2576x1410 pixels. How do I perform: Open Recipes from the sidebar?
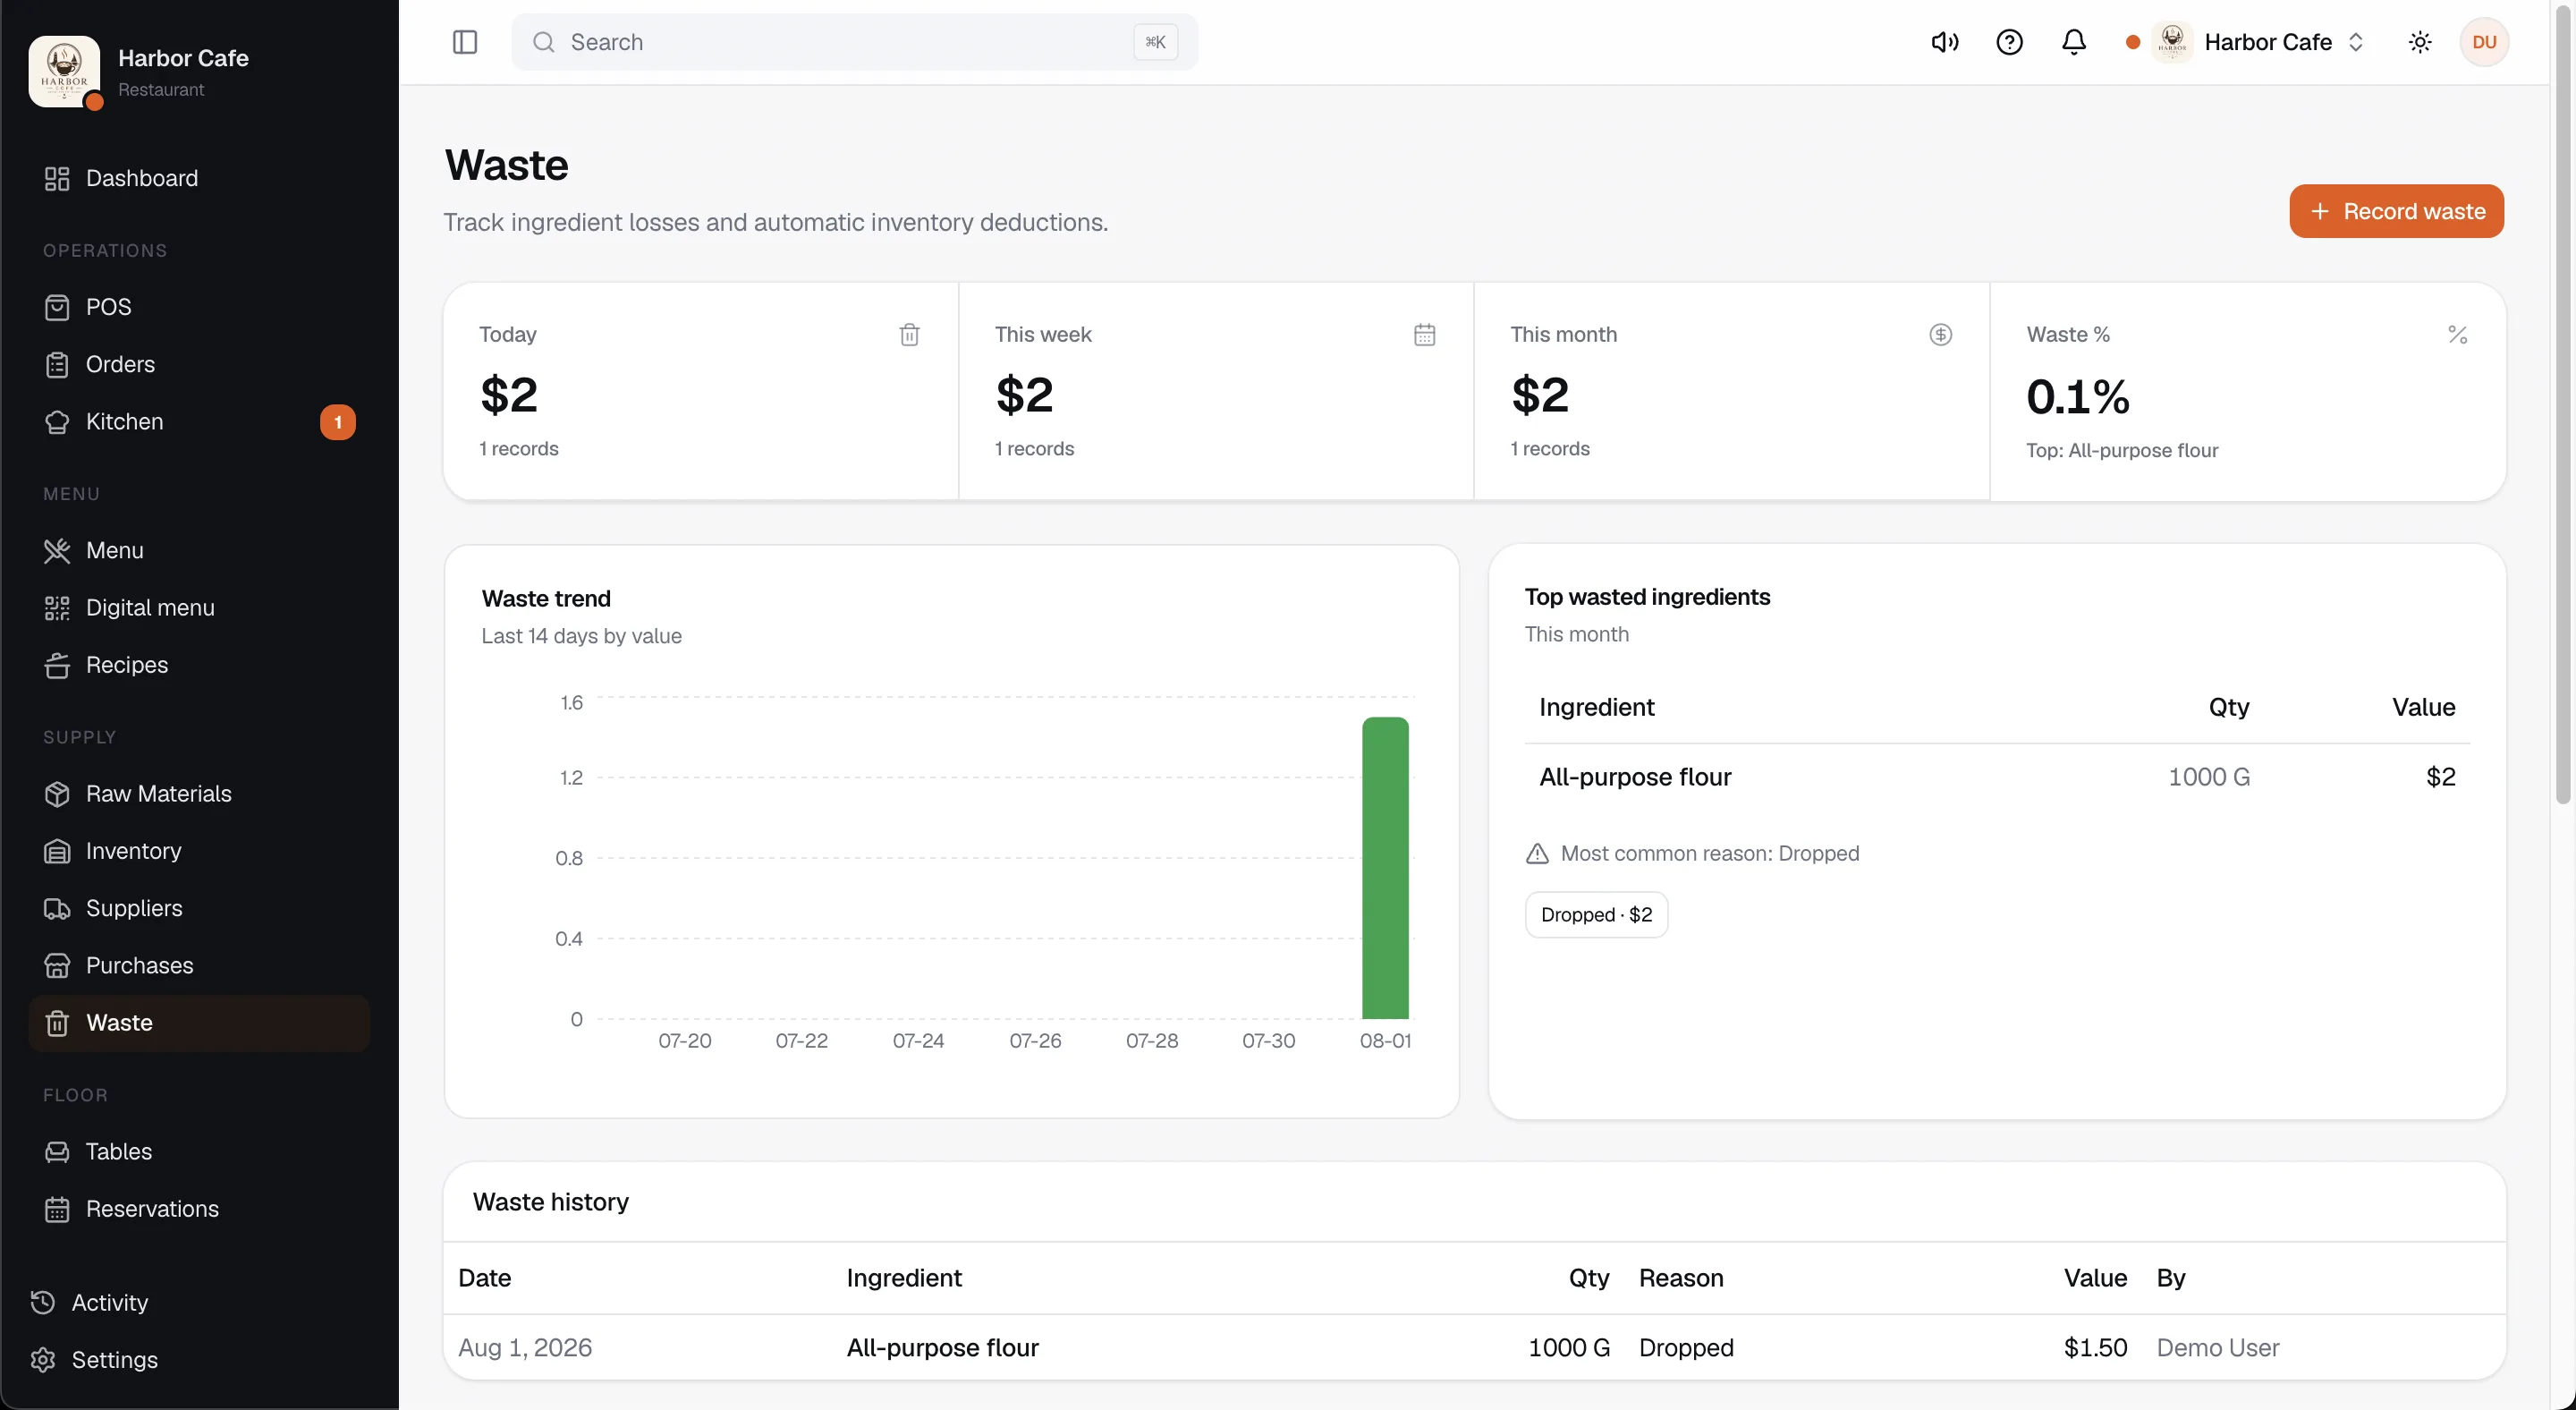199,665
